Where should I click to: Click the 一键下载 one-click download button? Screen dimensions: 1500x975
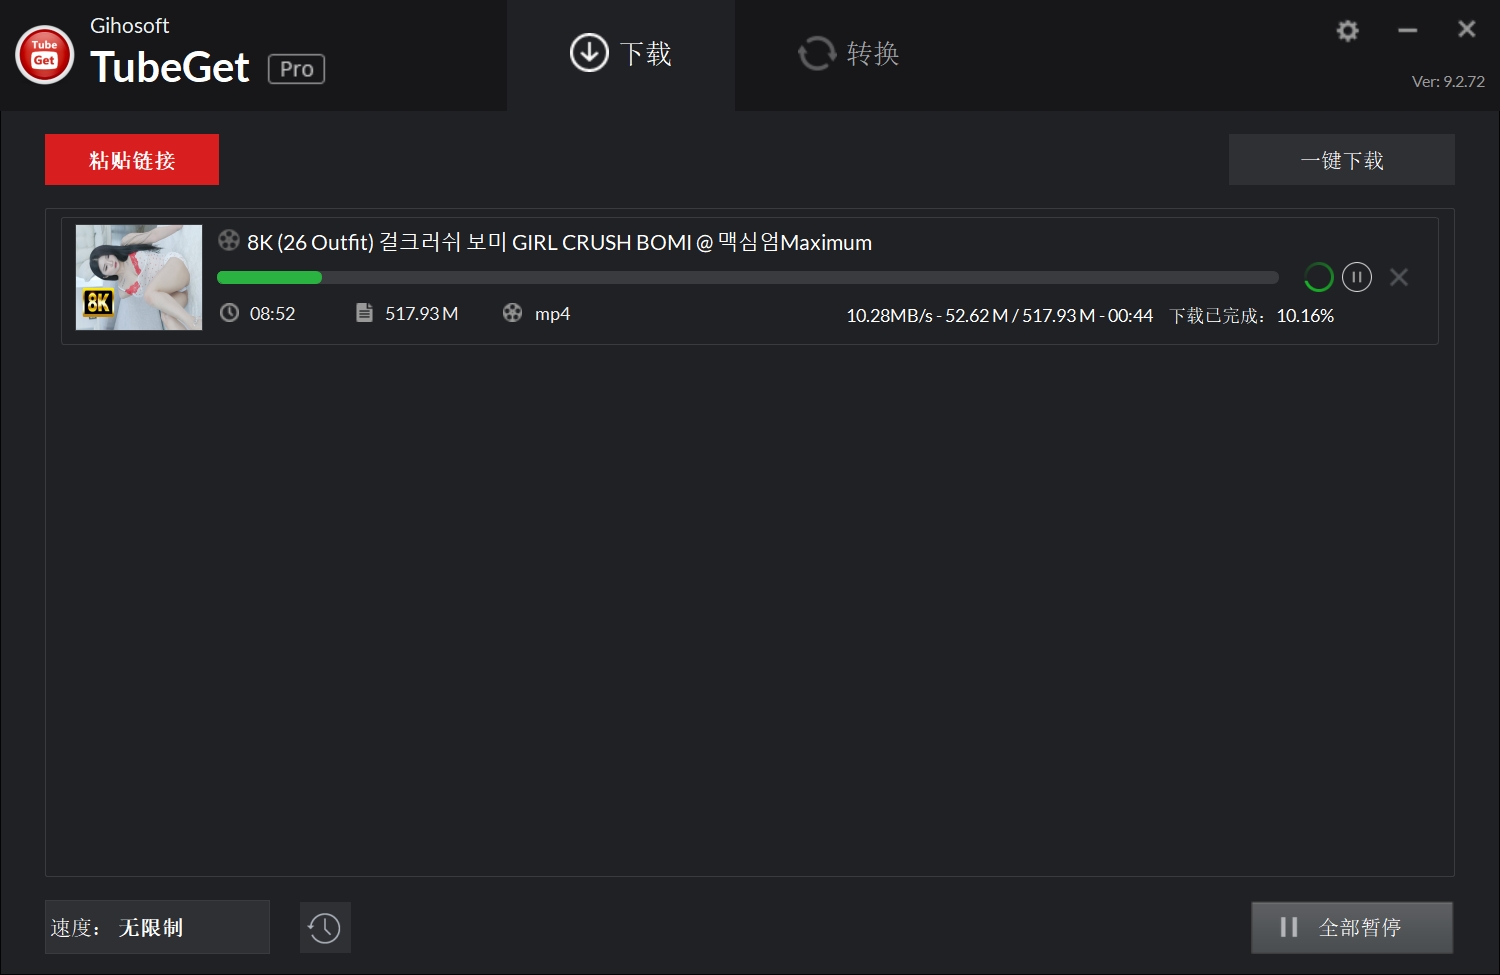(1341, 159)
